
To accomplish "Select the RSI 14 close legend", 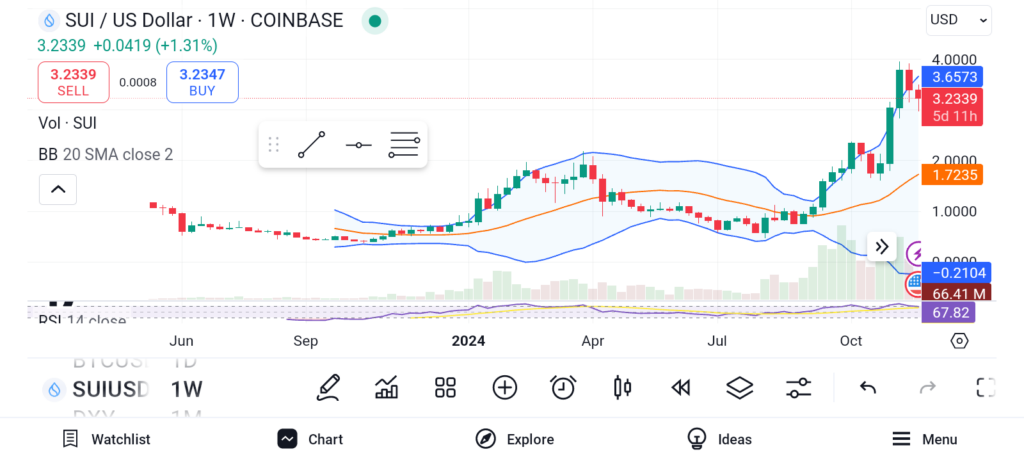I will 82,321.
